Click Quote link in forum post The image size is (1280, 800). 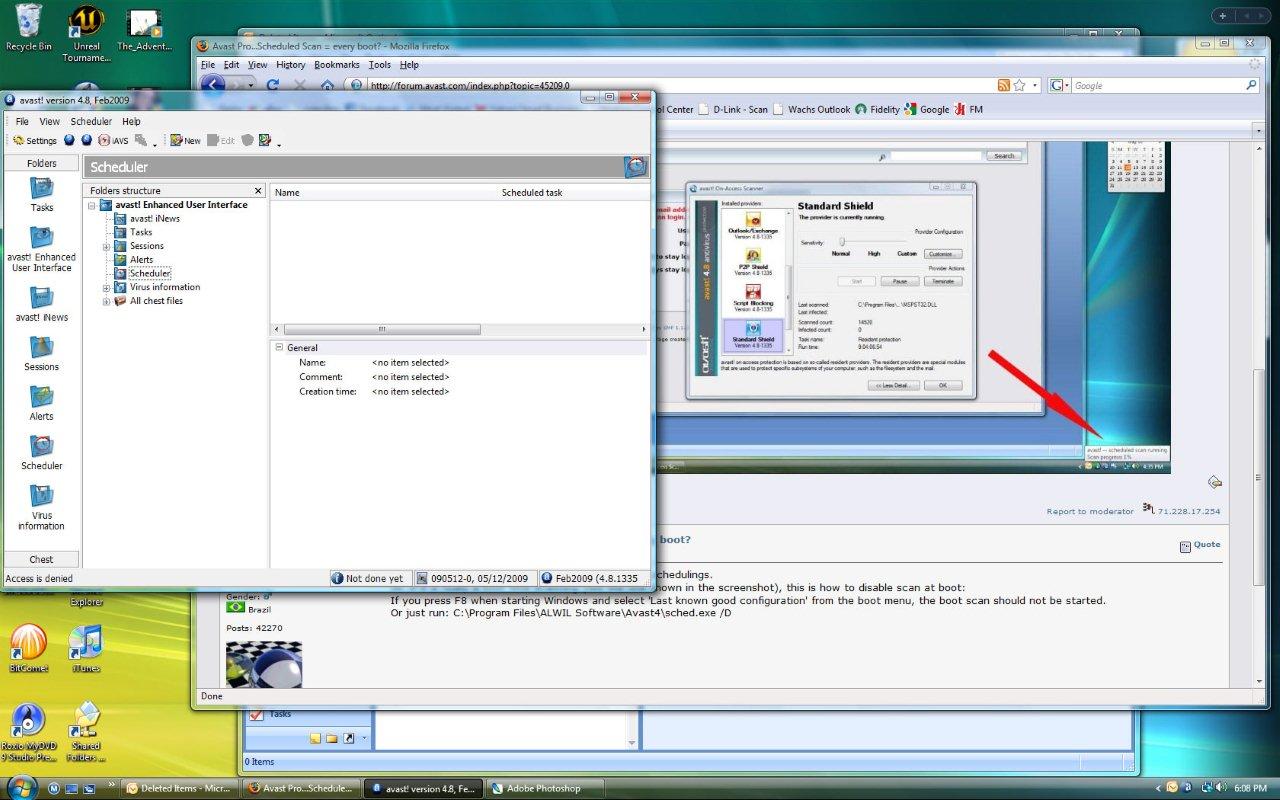(x=1207, y=545)
